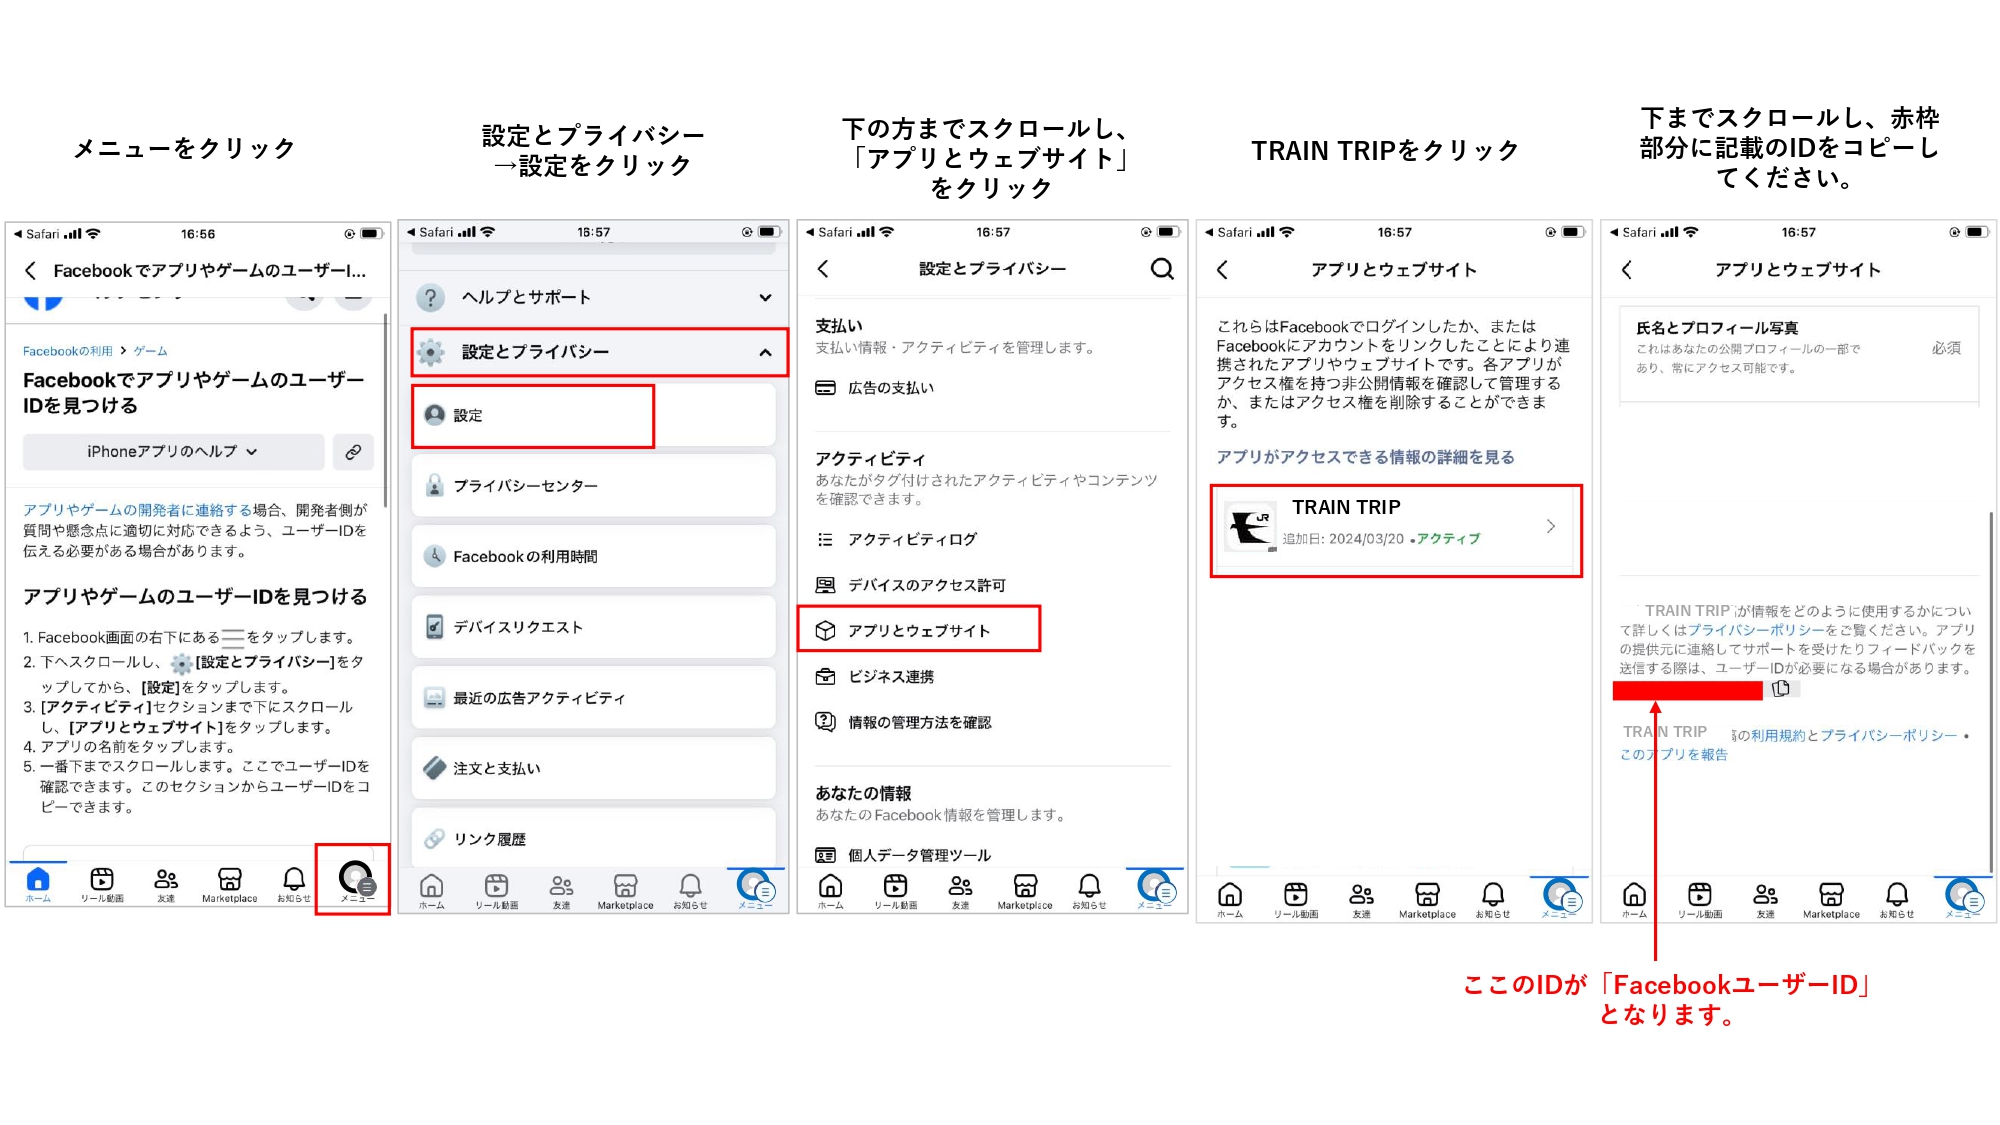2000x1125 pixels.
Task: Tap ホーム tab on the 16:56 help article screen
Action: click(x=38, y=884)
